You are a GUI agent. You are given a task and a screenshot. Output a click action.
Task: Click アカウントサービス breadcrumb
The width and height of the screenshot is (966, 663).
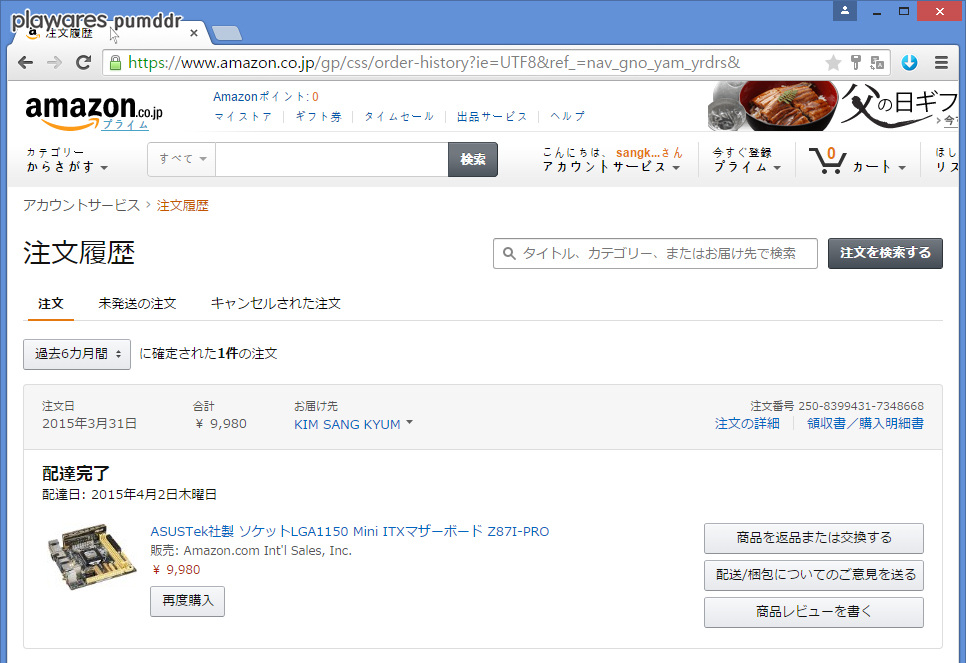pyautogui.click(x=81, y=205)
